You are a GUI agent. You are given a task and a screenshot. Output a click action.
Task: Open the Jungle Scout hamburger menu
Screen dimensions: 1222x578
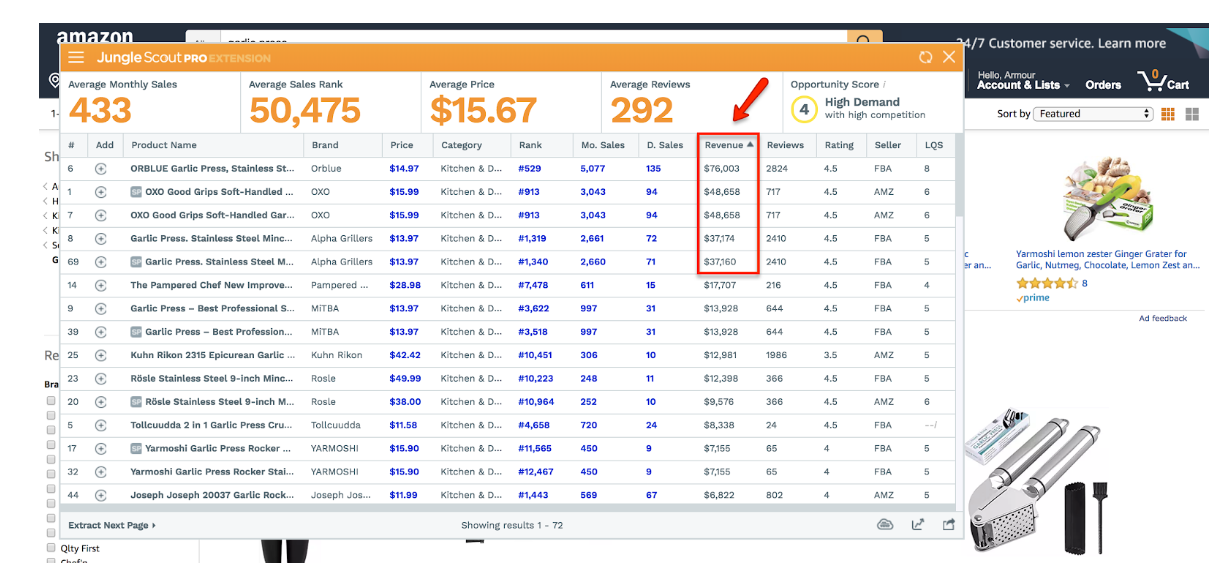tap(76, 58)
